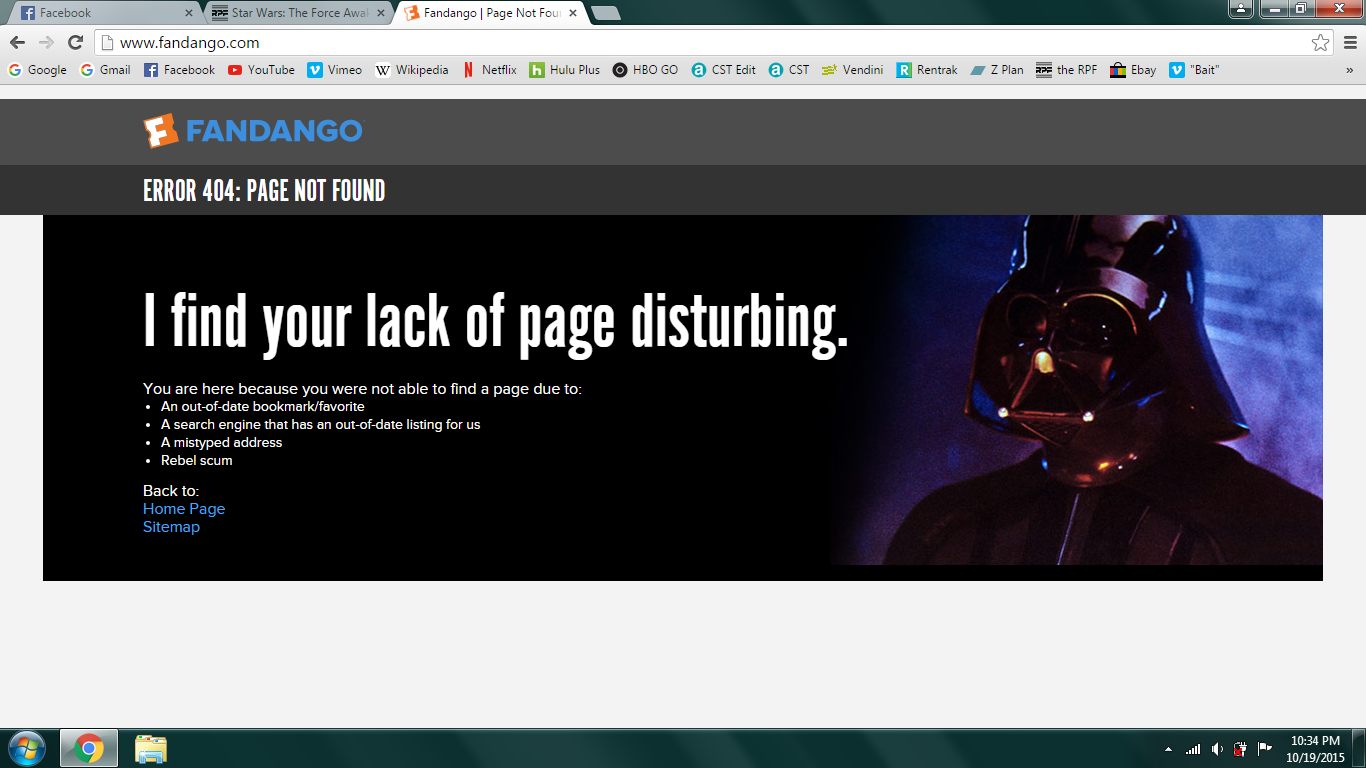Viewport: 1366px width, 768px height.
Task: Select the Fandango Page Not Found tab
Action: tap(490, 13)
